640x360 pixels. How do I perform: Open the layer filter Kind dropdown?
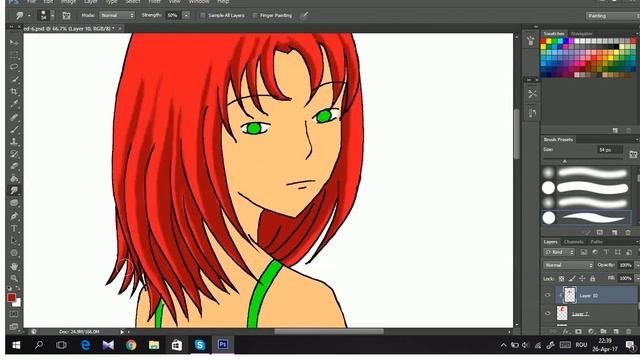(x=558, y=252)
